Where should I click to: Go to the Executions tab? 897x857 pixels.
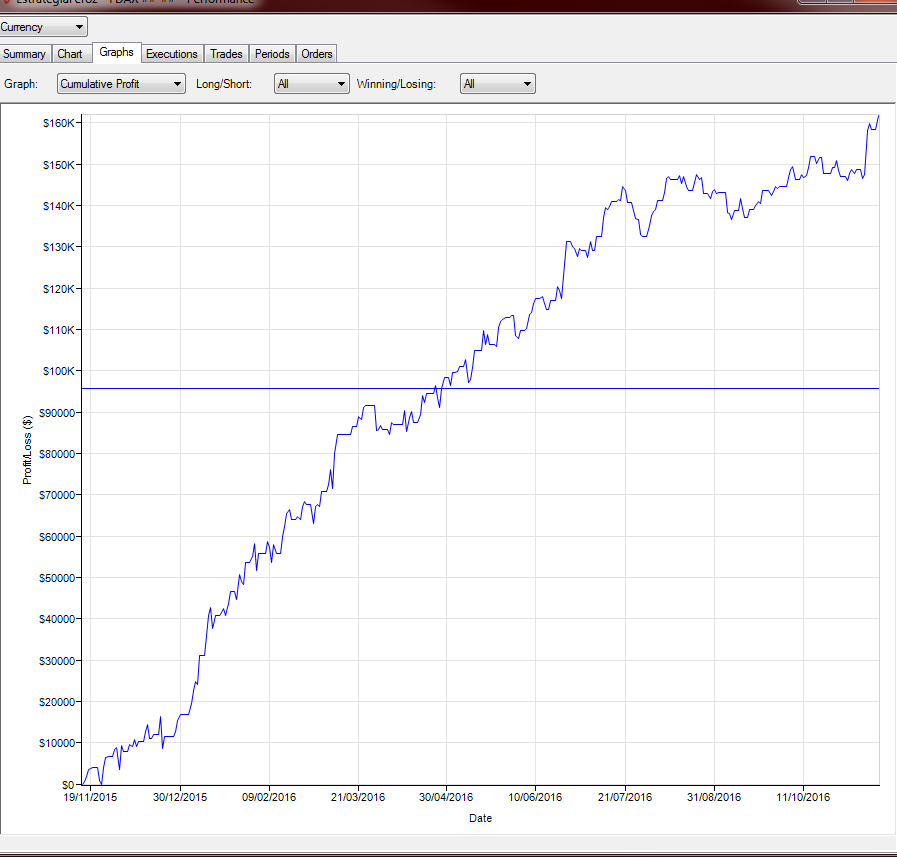tap(172, 54)
